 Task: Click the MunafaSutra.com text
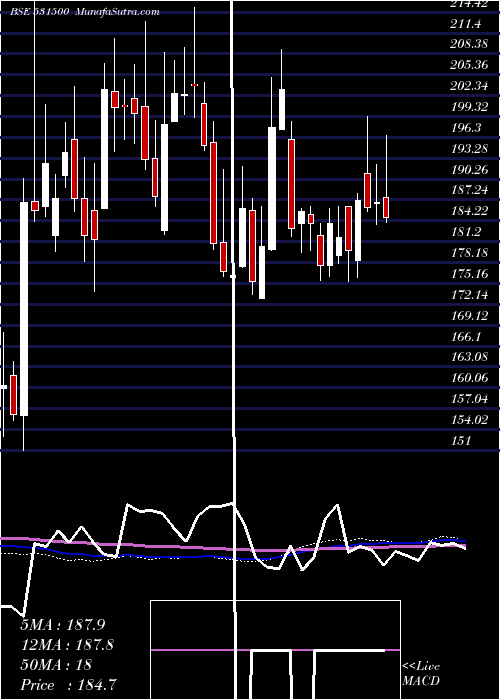click(118, 12)
